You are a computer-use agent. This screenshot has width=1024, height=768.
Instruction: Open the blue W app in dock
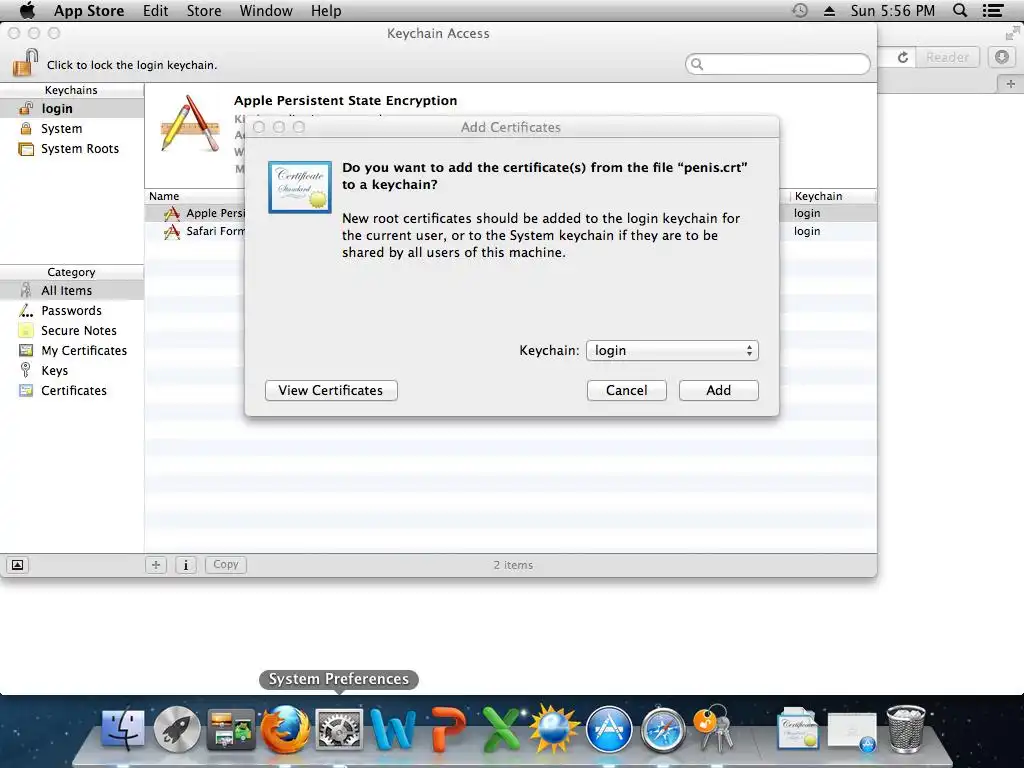click(x=393, y=728)
